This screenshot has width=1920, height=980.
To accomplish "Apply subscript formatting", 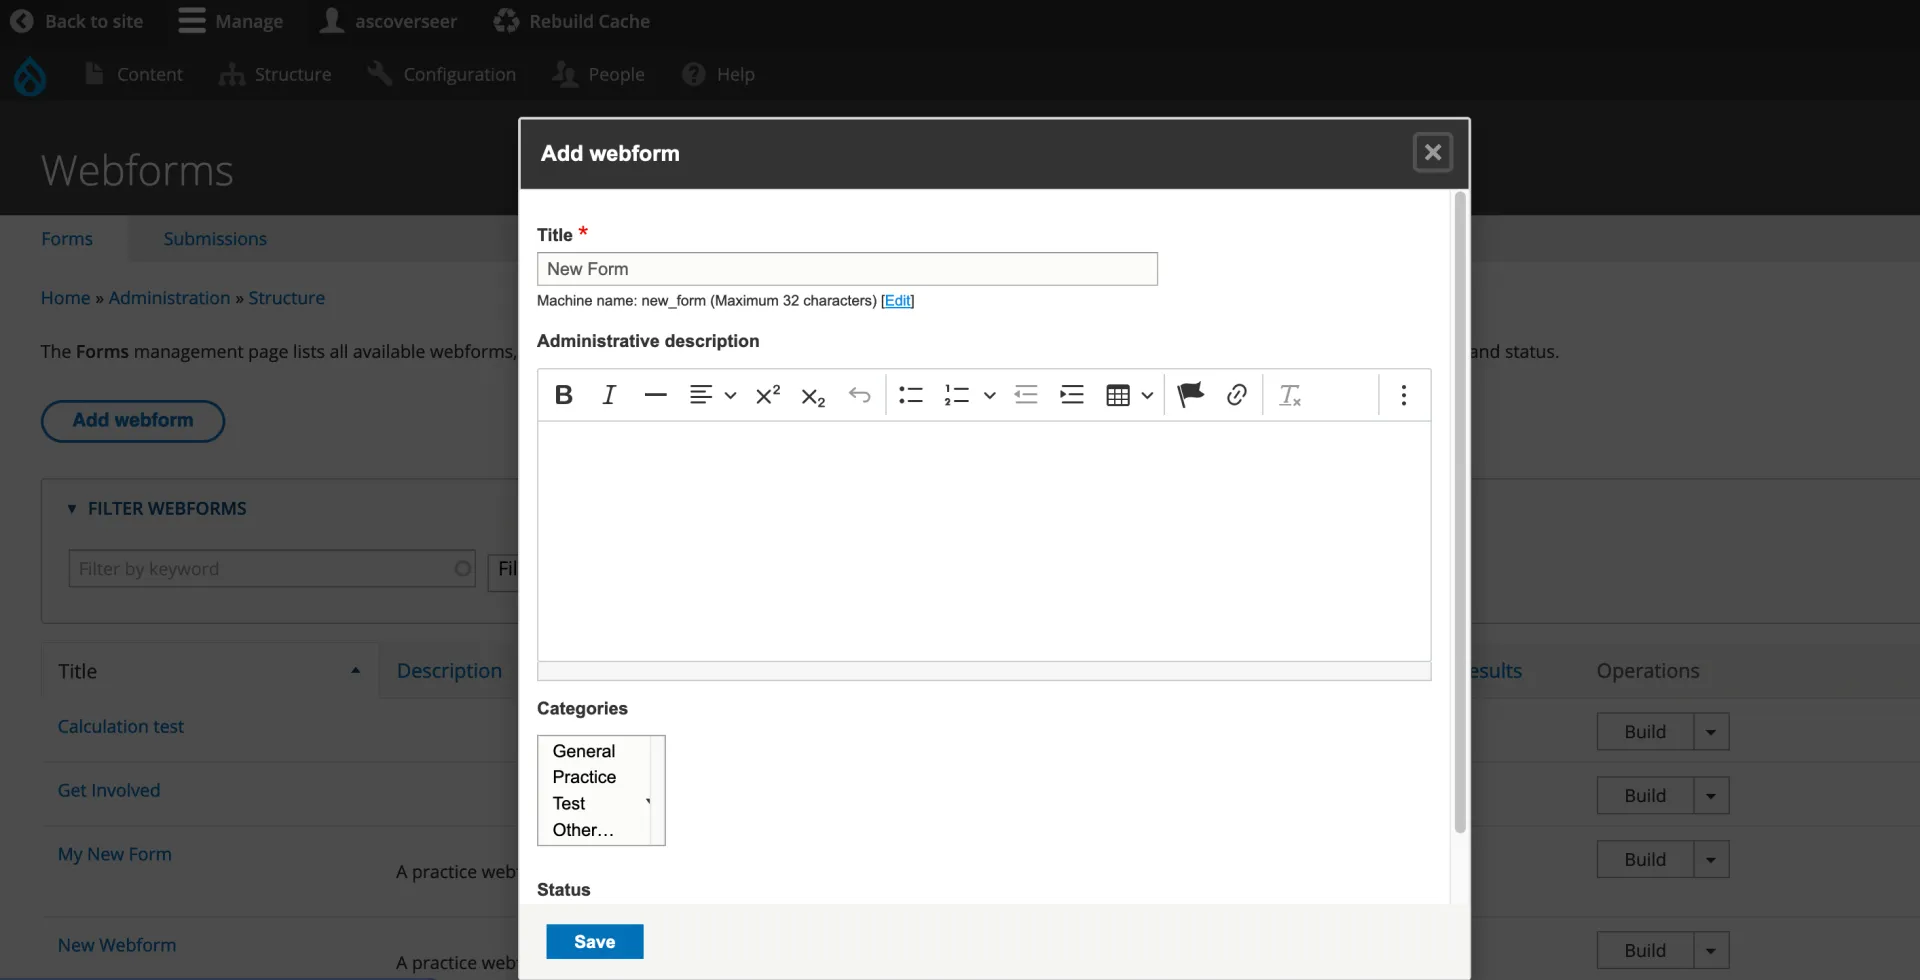I will [x=813, y=397].
